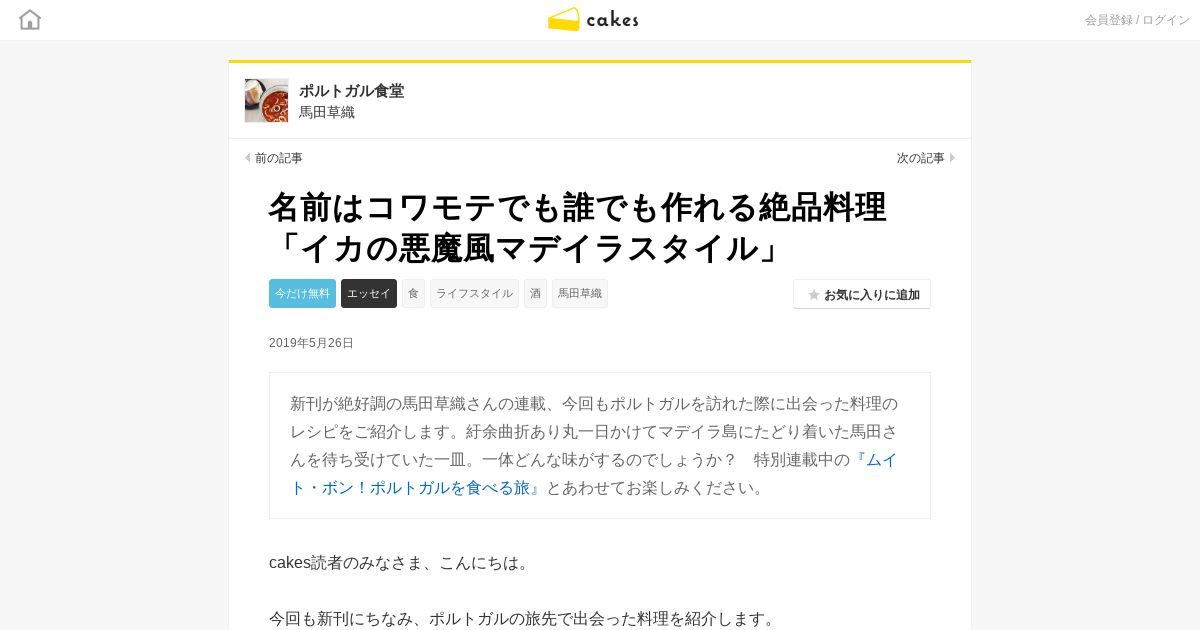Open 会員登録 / ログイン link
Screen dimensions: 1200x630
click(1137, 20)
